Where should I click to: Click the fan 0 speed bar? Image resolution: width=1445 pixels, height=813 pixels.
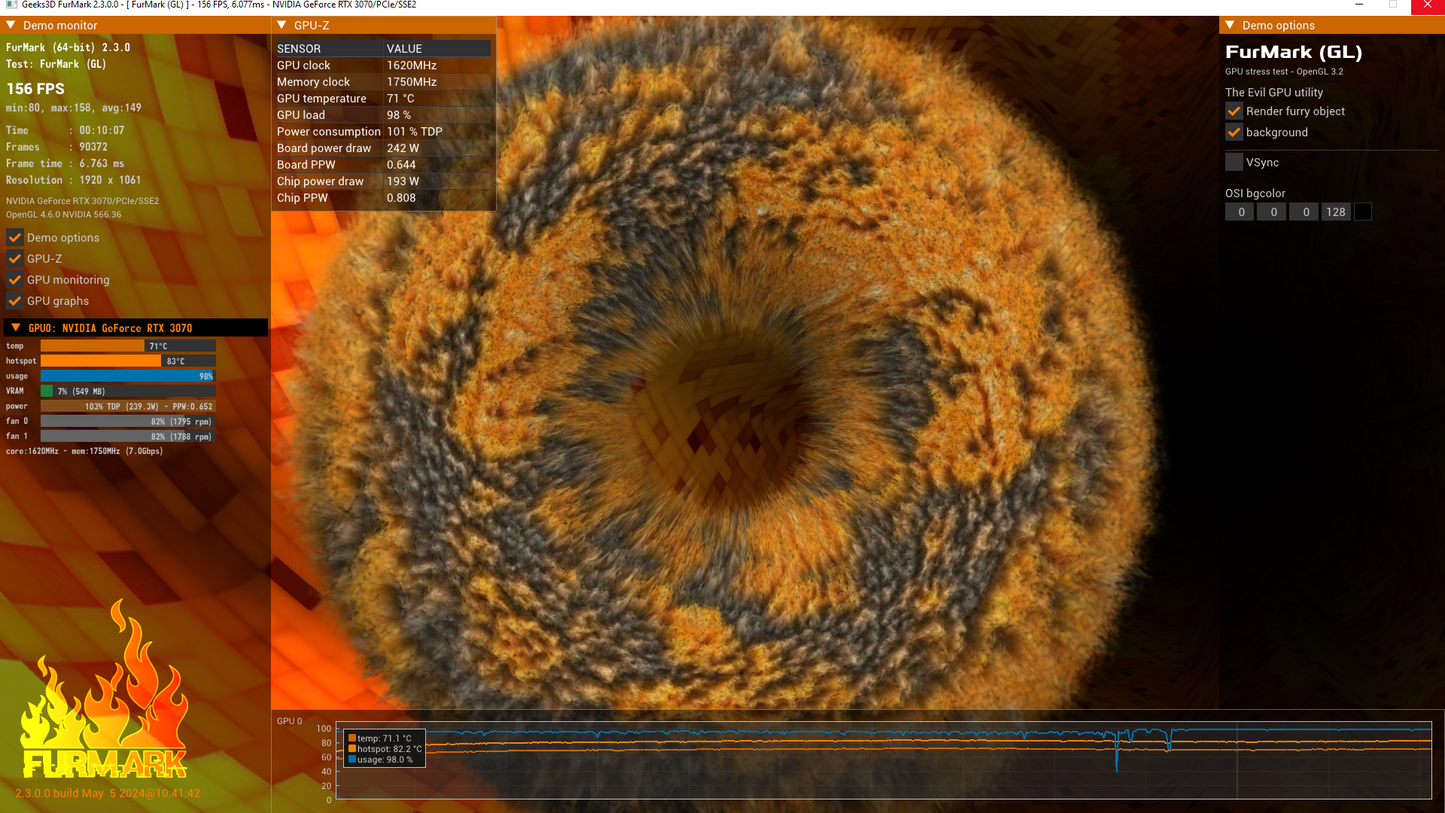pos(128,421)
